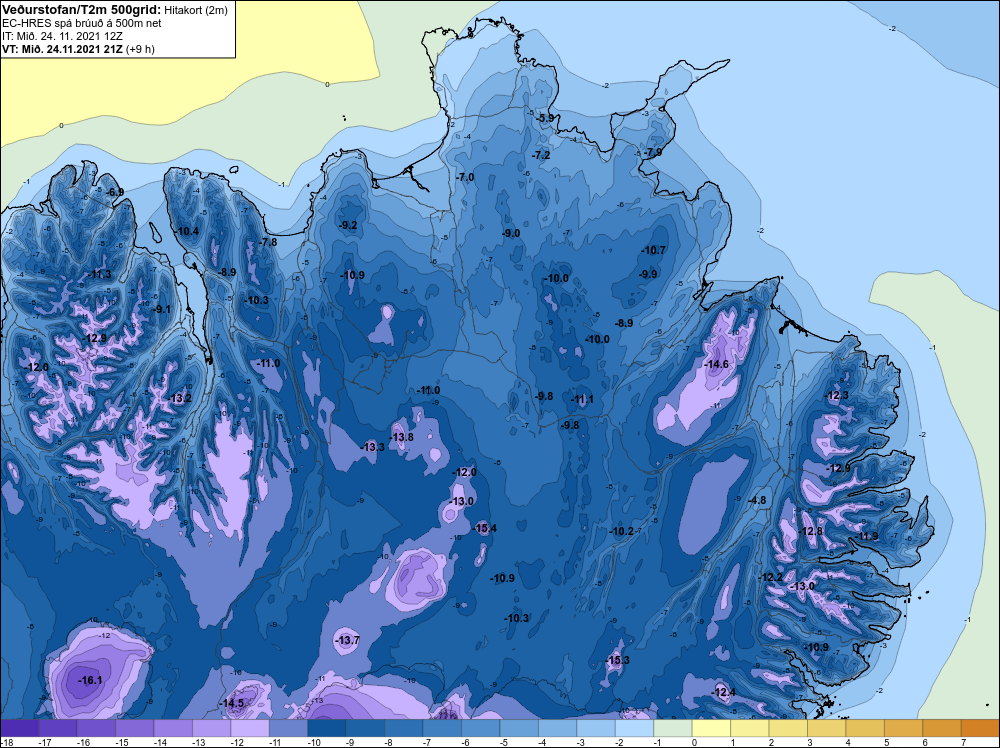Click the -13.7 temperature label

[x=348, y=640]
